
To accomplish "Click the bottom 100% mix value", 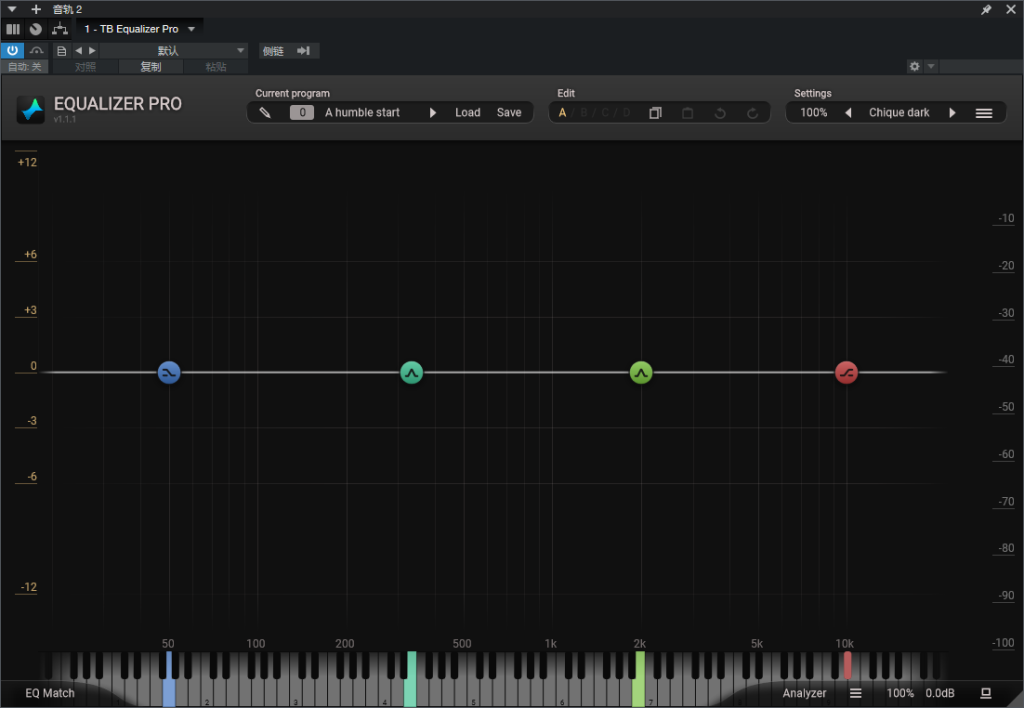I will pyautogui.click(x=900, y=693).
